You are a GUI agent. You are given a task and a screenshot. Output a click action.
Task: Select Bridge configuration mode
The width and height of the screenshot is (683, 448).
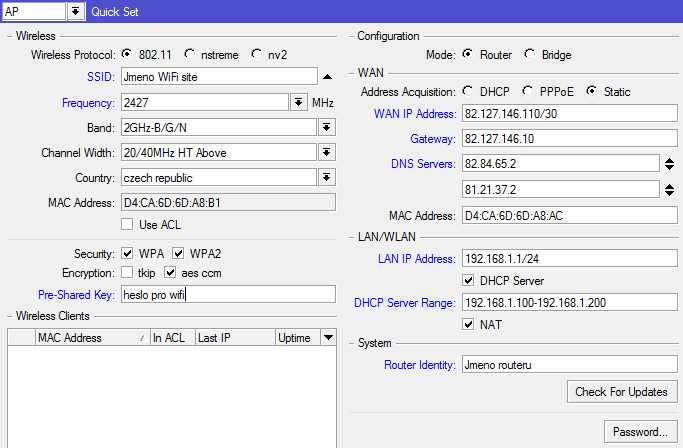[530, 55]
